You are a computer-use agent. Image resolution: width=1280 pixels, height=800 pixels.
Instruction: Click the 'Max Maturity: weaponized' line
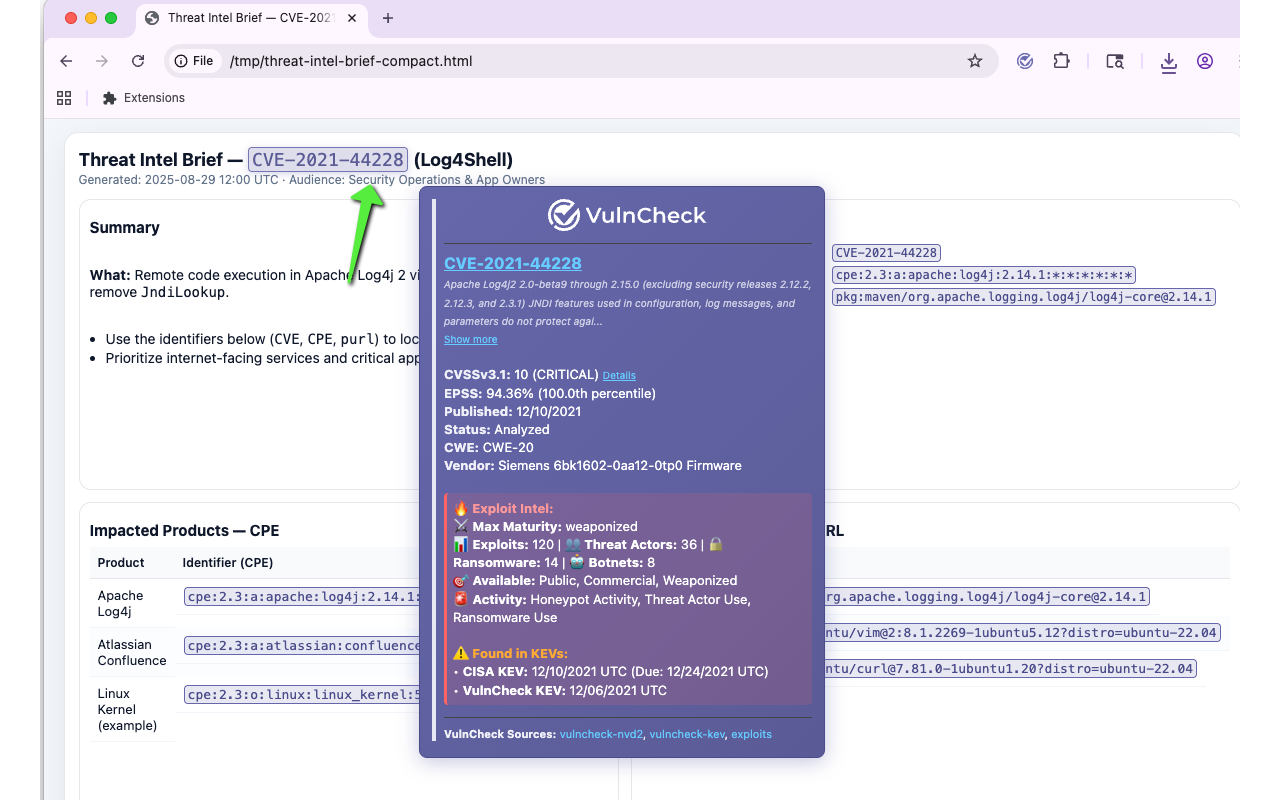[545, 526]
